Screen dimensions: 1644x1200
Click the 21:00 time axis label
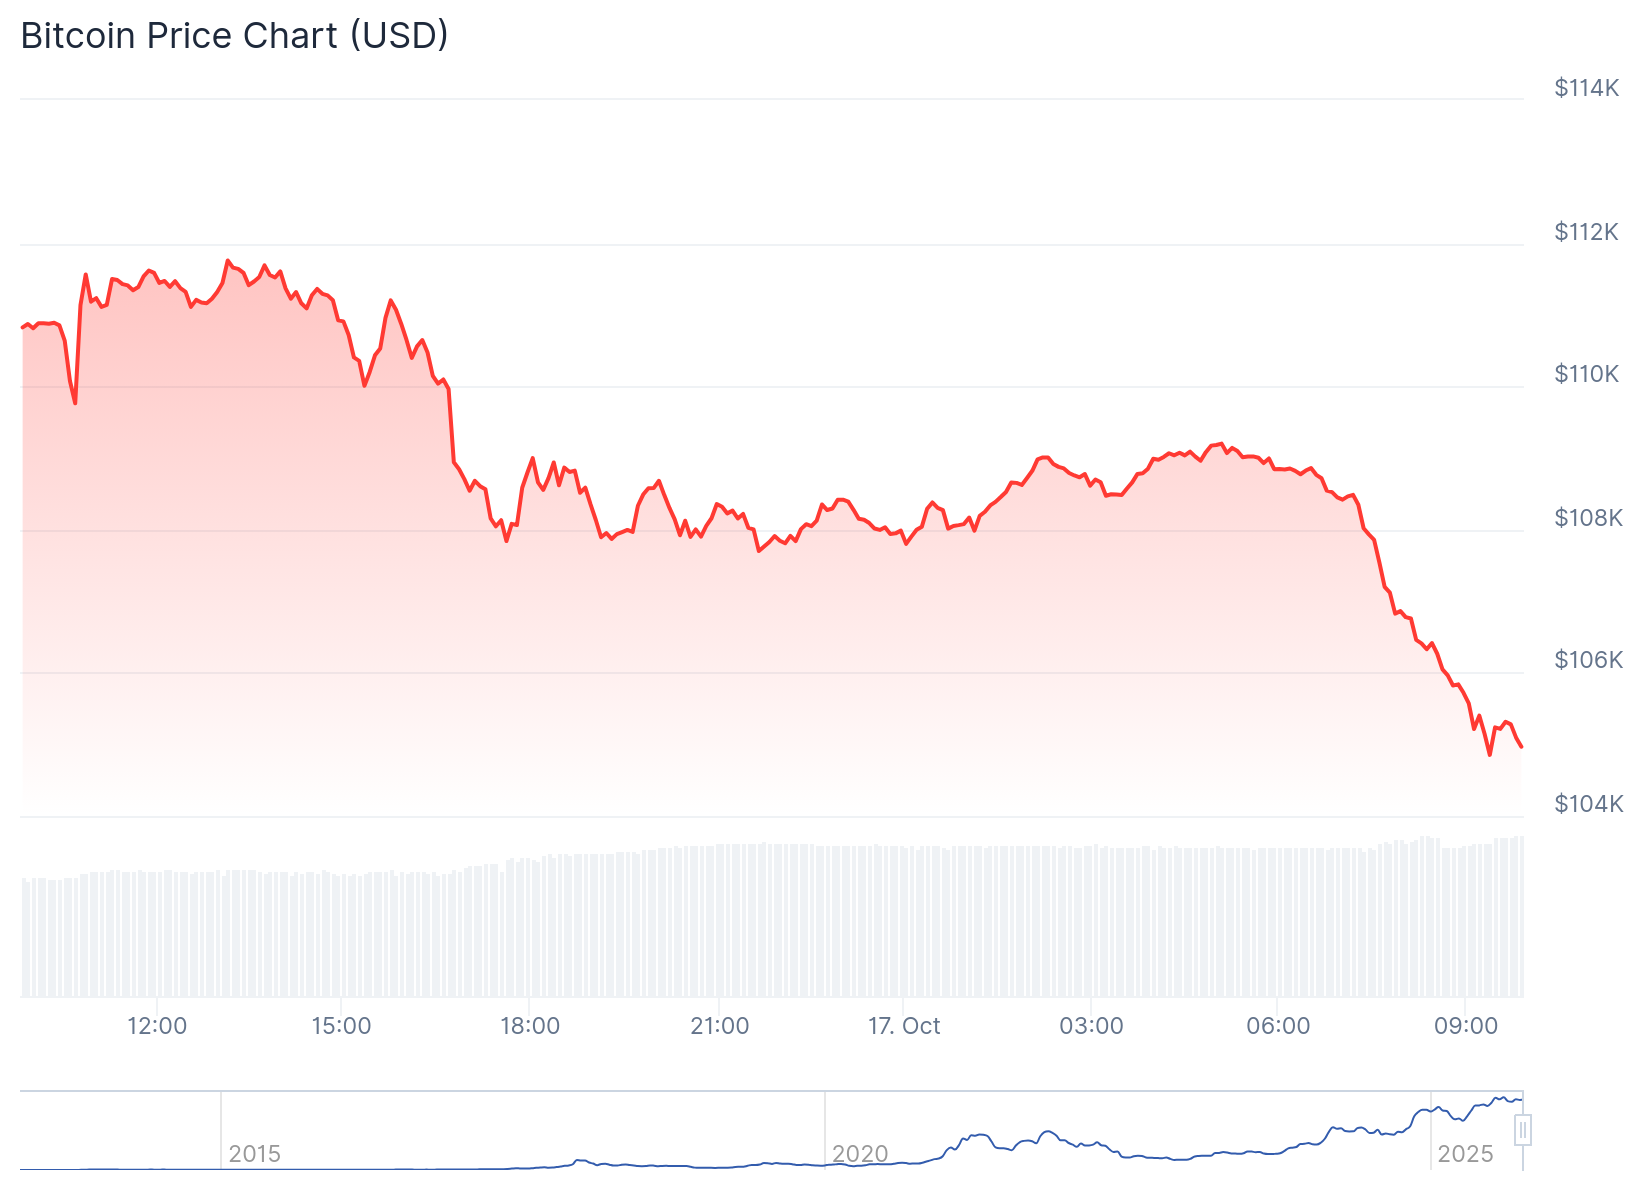(719, 1026)
